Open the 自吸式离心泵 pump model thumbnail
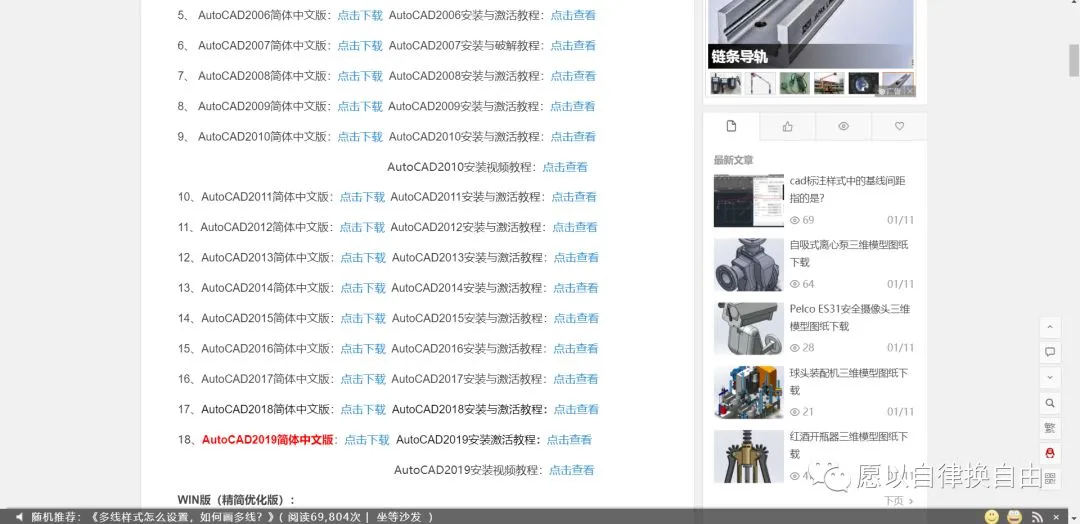The height and width of the screenshot is (524, 1080). click(749, 264)
